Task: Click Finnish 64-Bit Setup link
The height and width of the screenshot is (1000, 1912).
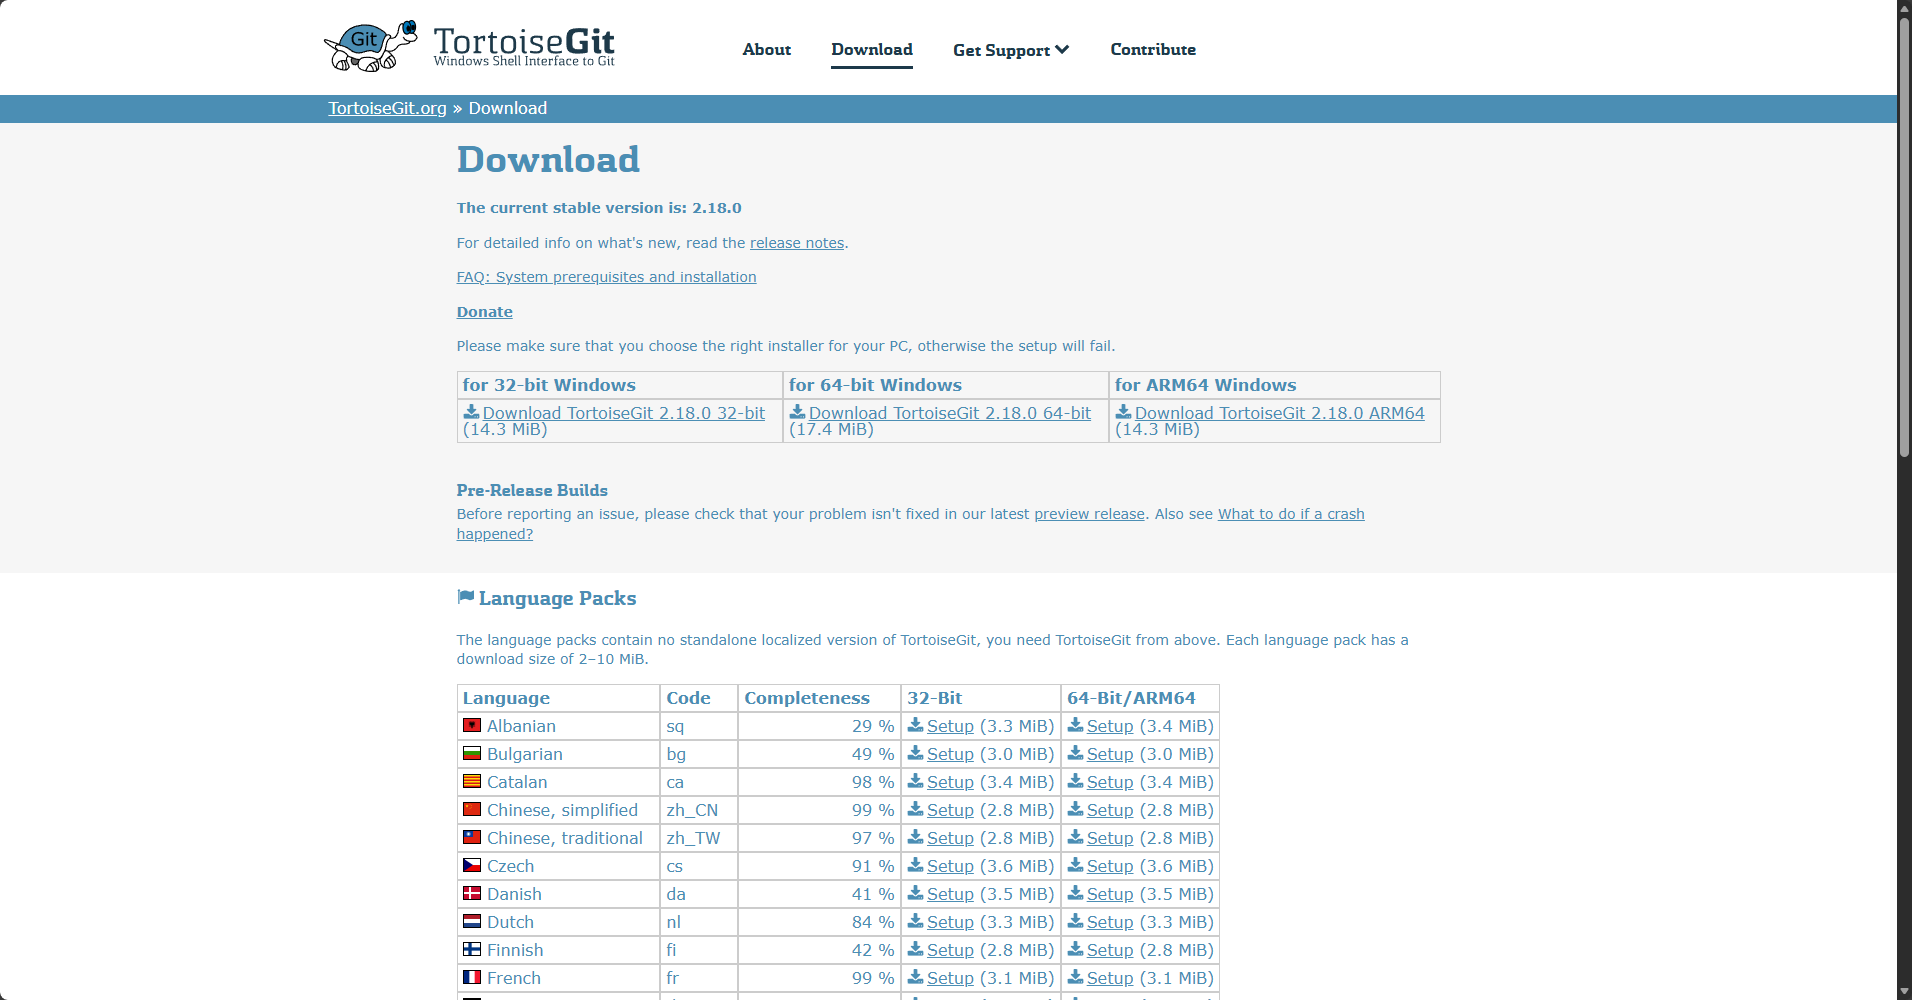Action: coord(1110,950)
